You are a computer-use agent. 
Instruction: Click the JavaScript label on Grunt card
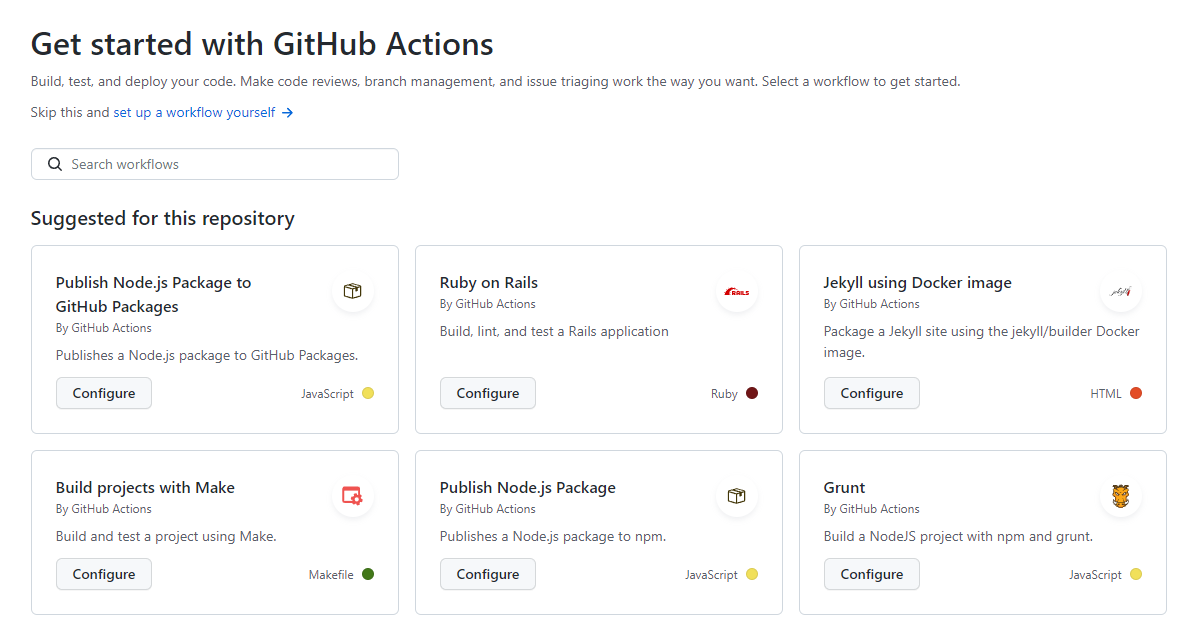coord(1095,575)
